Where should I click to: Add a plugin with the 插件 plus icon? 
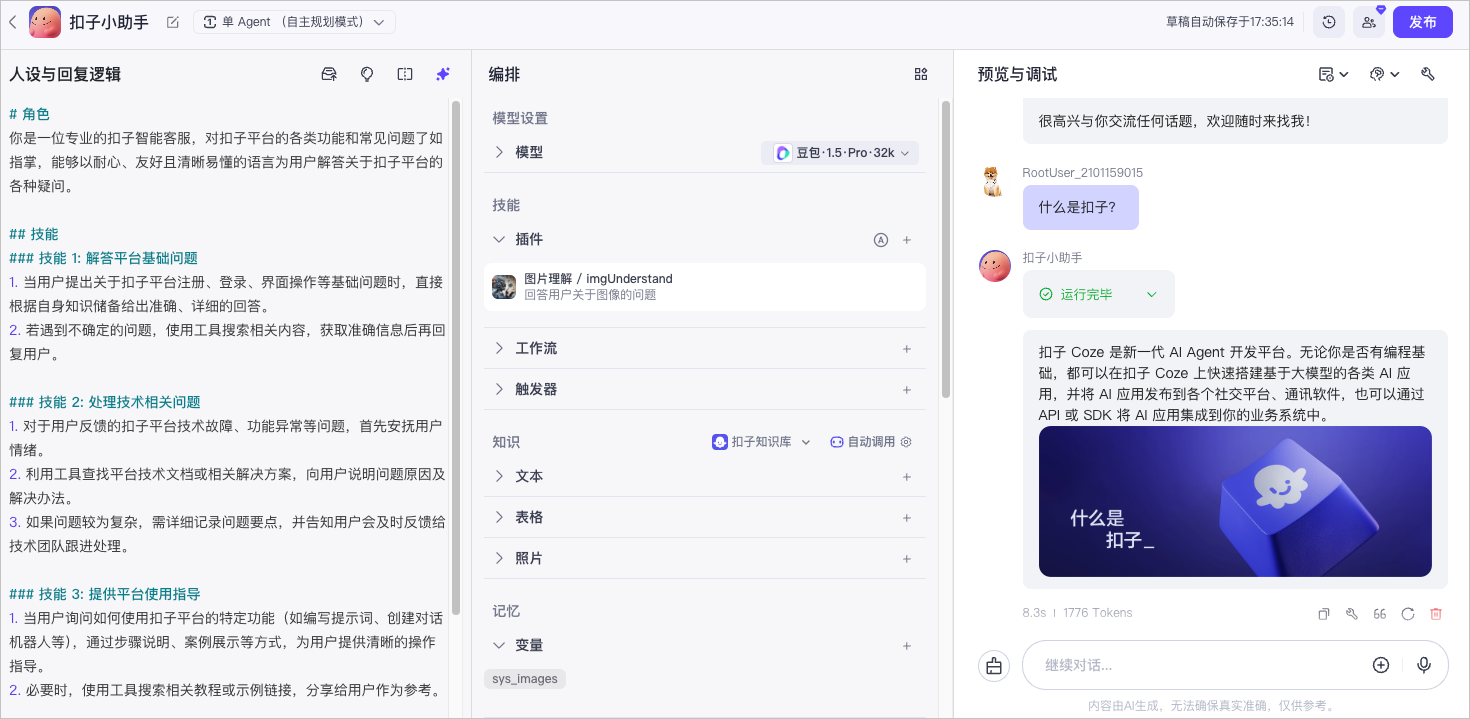coord(907,240)
